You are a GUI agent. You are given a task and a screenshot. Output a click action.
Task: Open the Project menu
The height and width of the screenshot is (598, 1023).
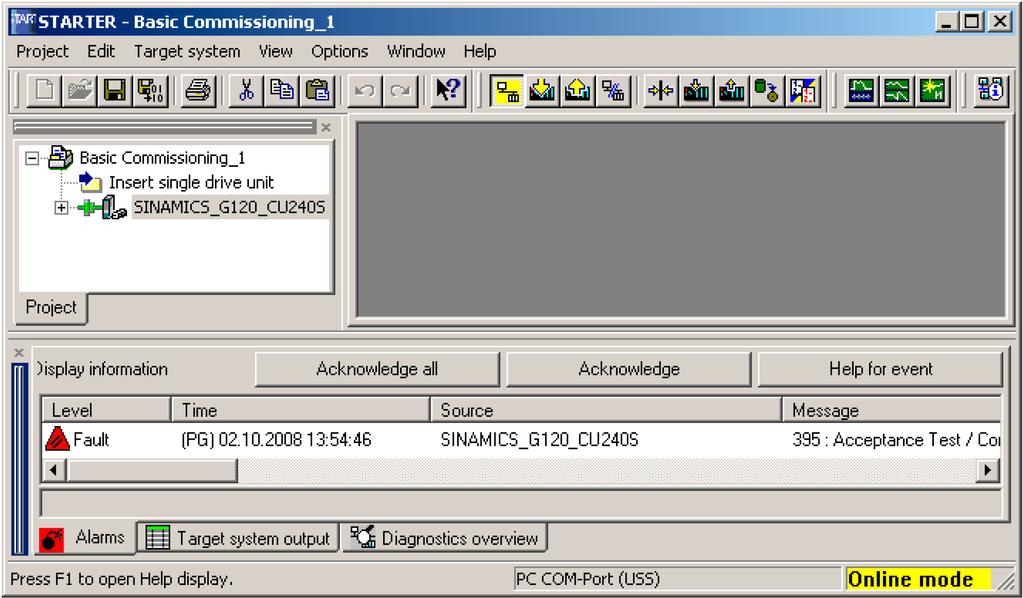tap(42, 51)
